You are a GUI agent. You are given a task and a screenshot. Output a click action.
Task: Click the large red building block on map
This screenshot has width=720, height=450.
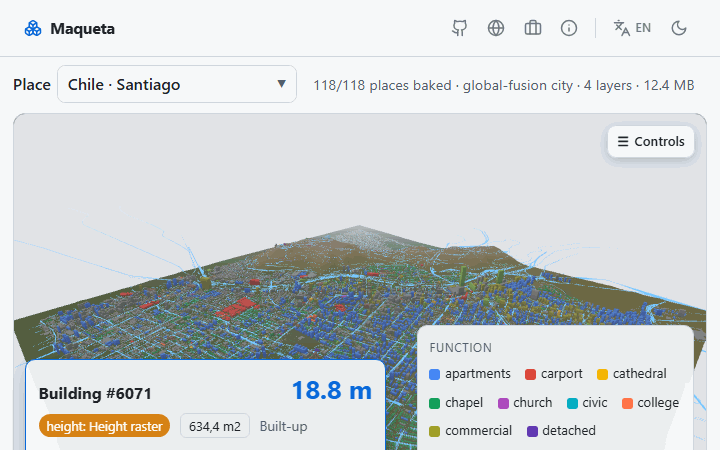pyautogui.click(x=236, y=308)
